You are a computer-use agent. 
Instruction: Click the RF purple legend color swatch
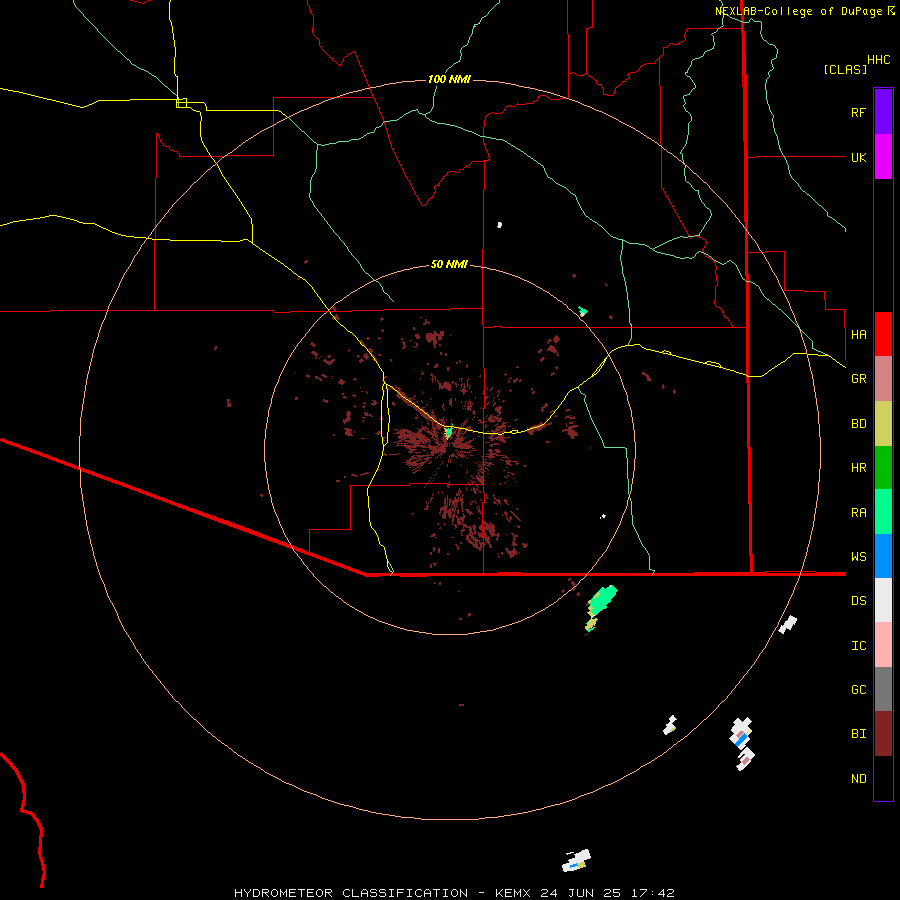pos(883,112)
